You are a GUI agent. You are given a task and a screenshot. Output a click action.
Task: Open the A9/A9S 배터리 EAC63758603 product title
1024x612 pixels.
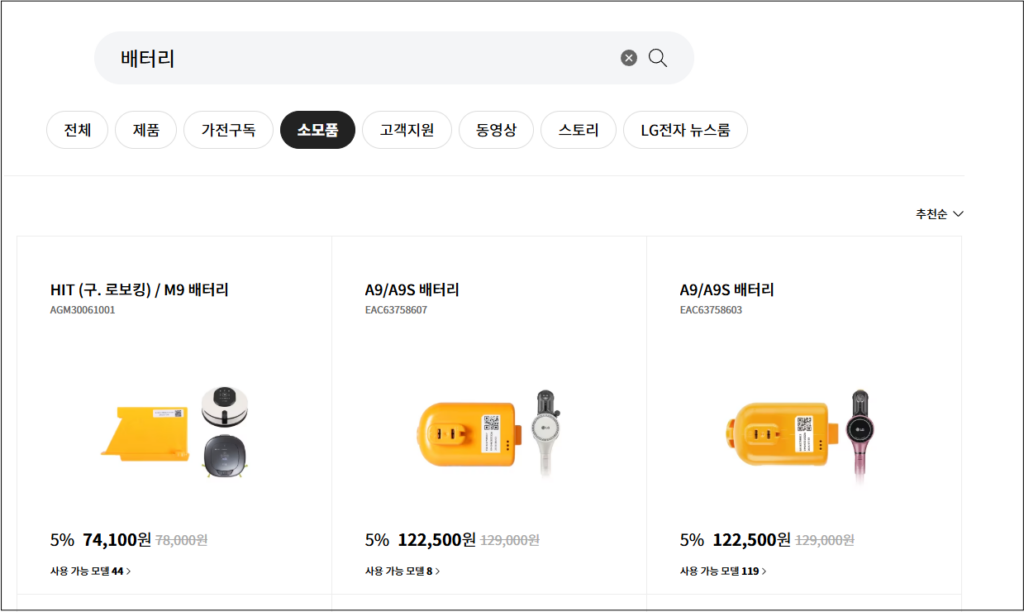coord(727,289)
